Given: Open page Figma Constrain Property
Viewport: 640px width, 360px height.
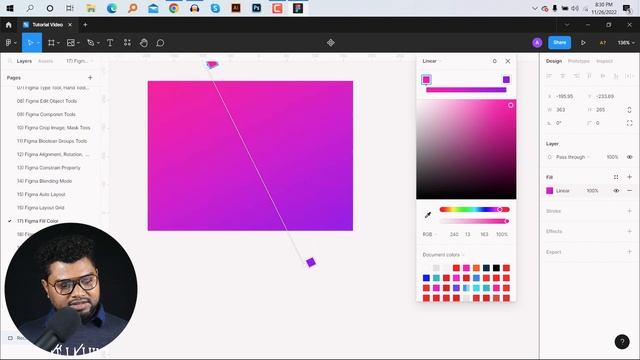Looking at the screenshot, I should point(49,168).
